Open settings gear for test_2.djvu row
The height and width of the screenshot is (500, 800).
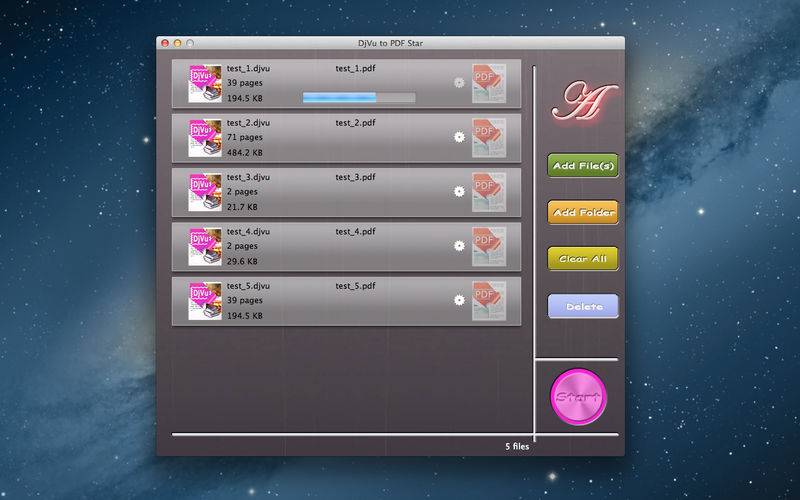459,137
